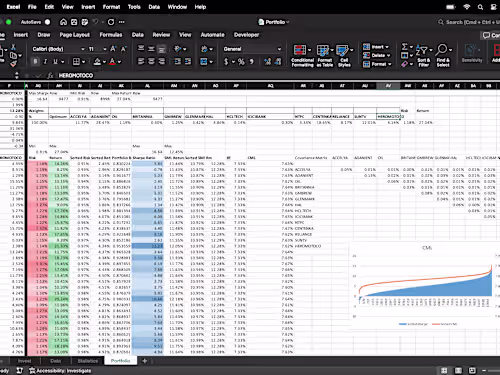The height and width of the screenshot is (375, 500).
Task: Open Conditional Formatting menu
Action: [302, 56]
